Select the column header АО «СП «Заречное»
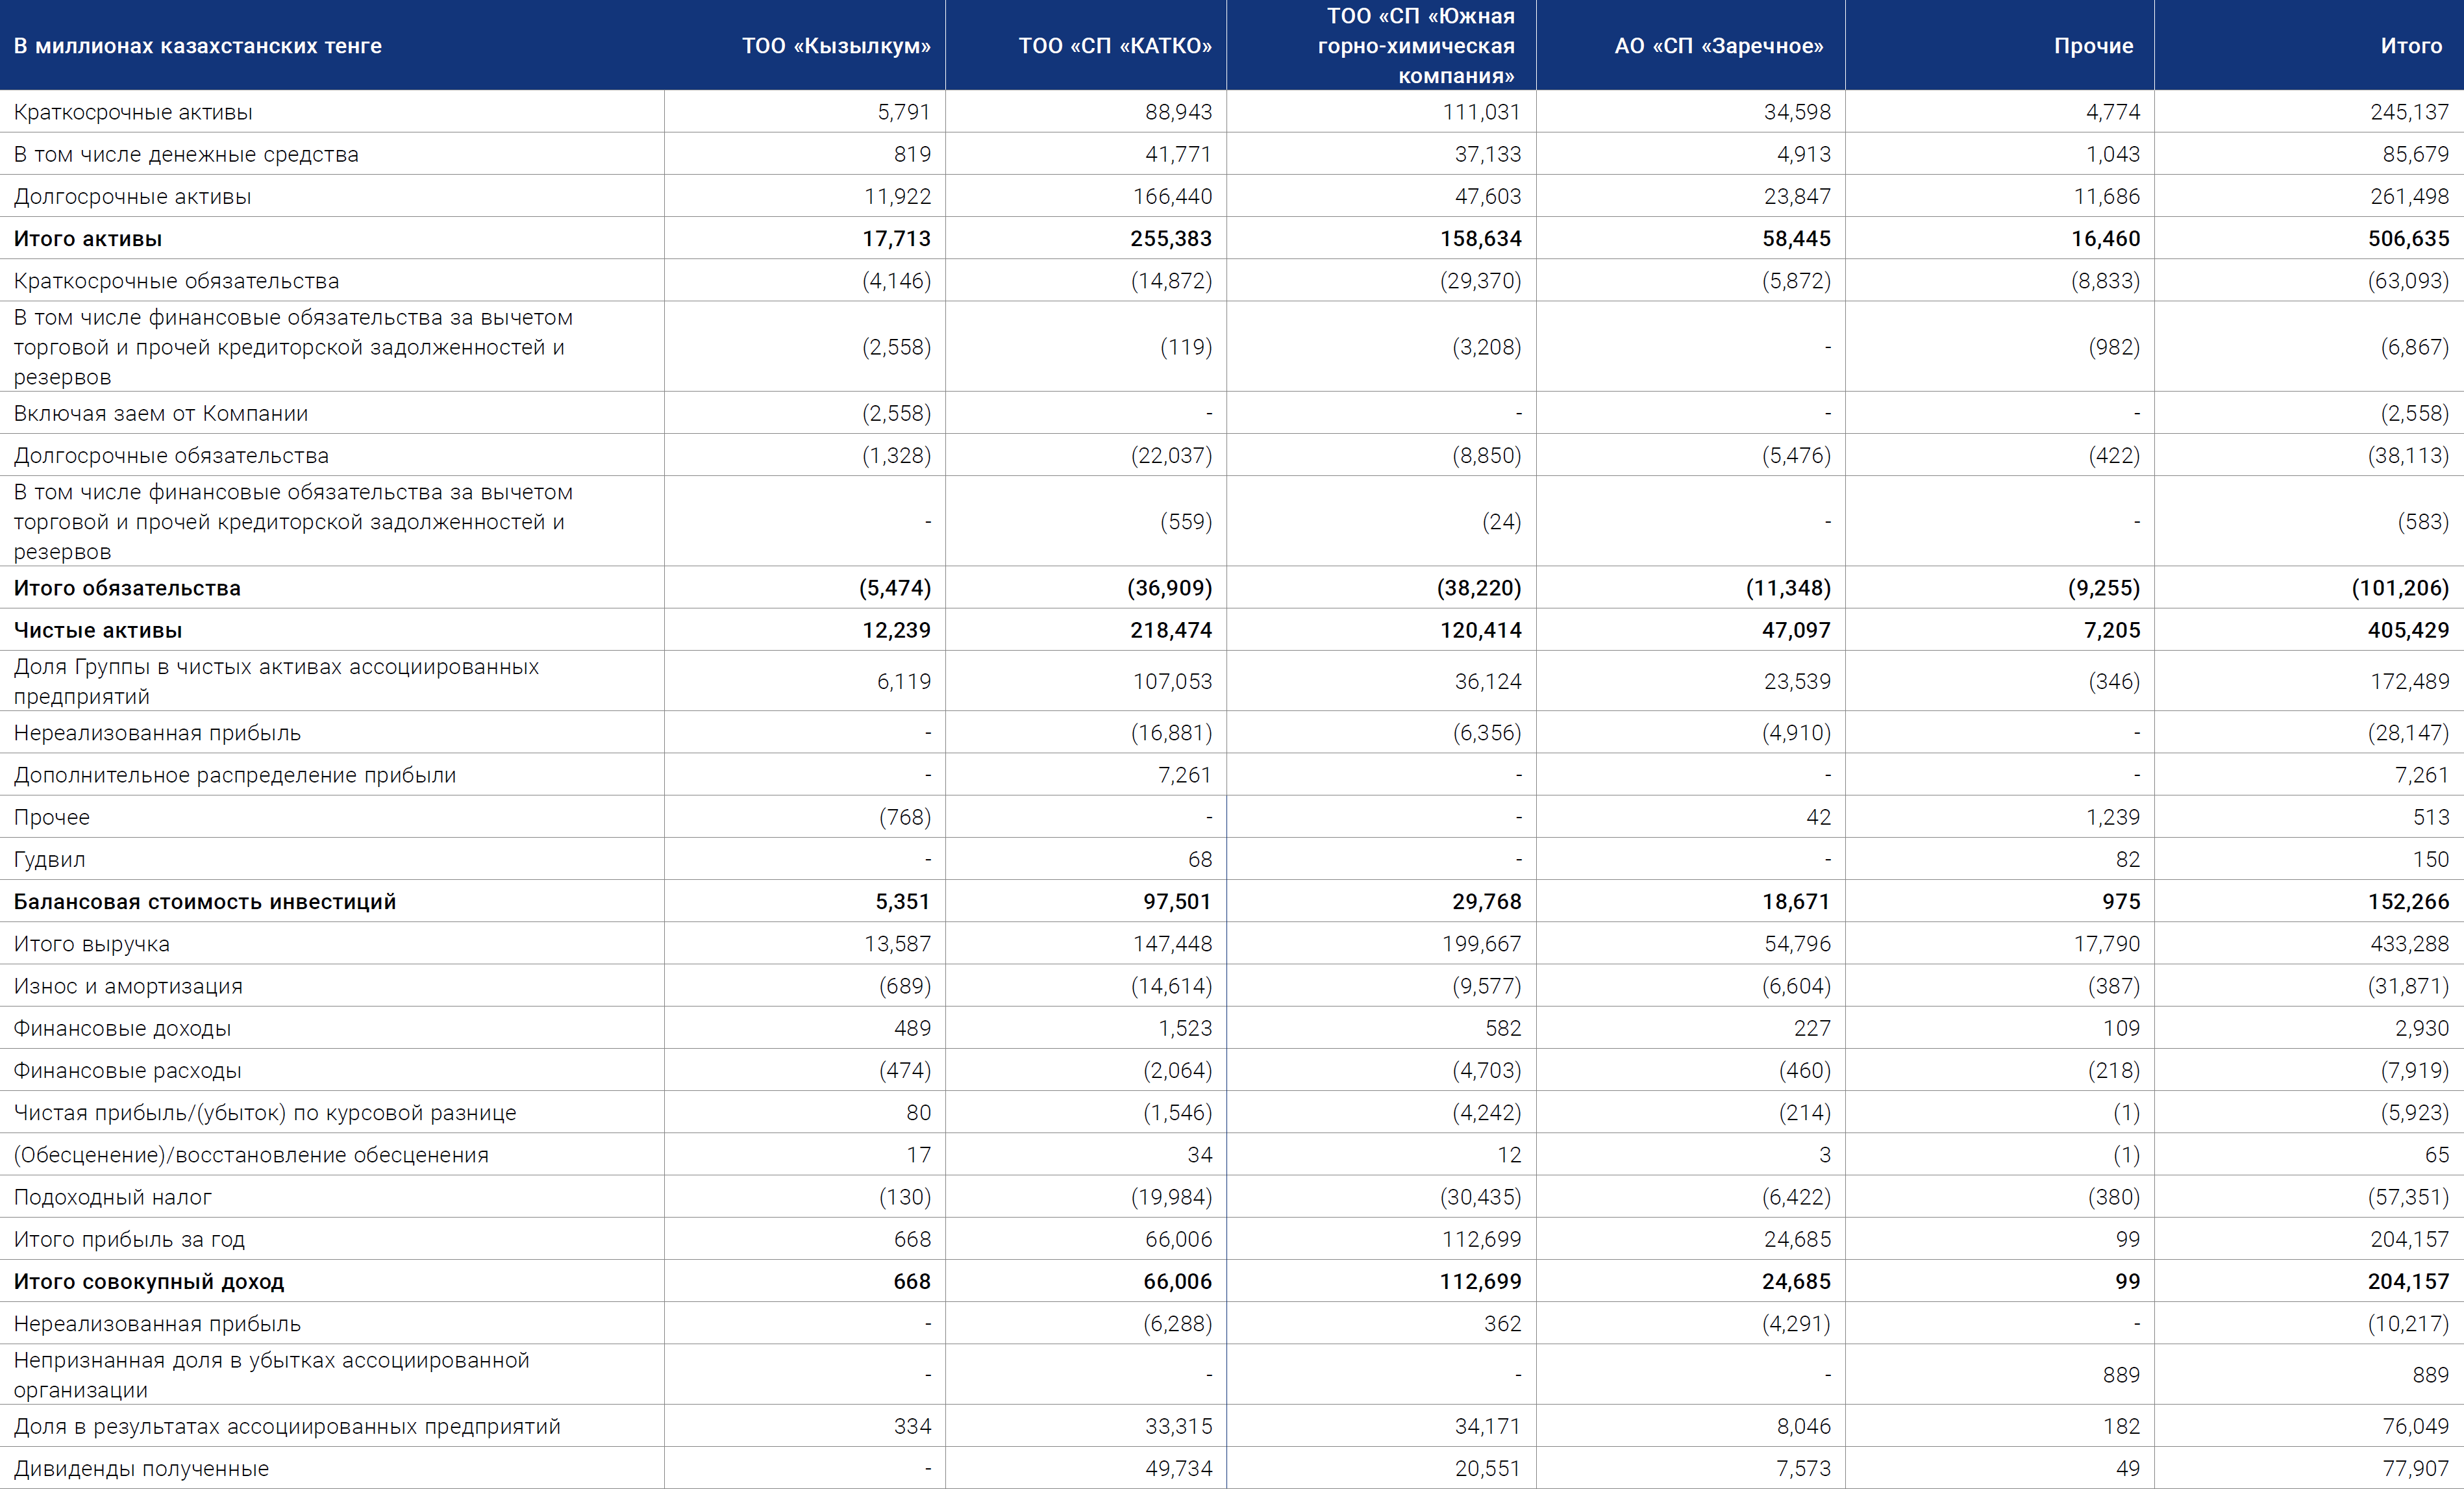Image resolution: width=2464 pixels, height=1489 pixels. [x=1718, y=46]
